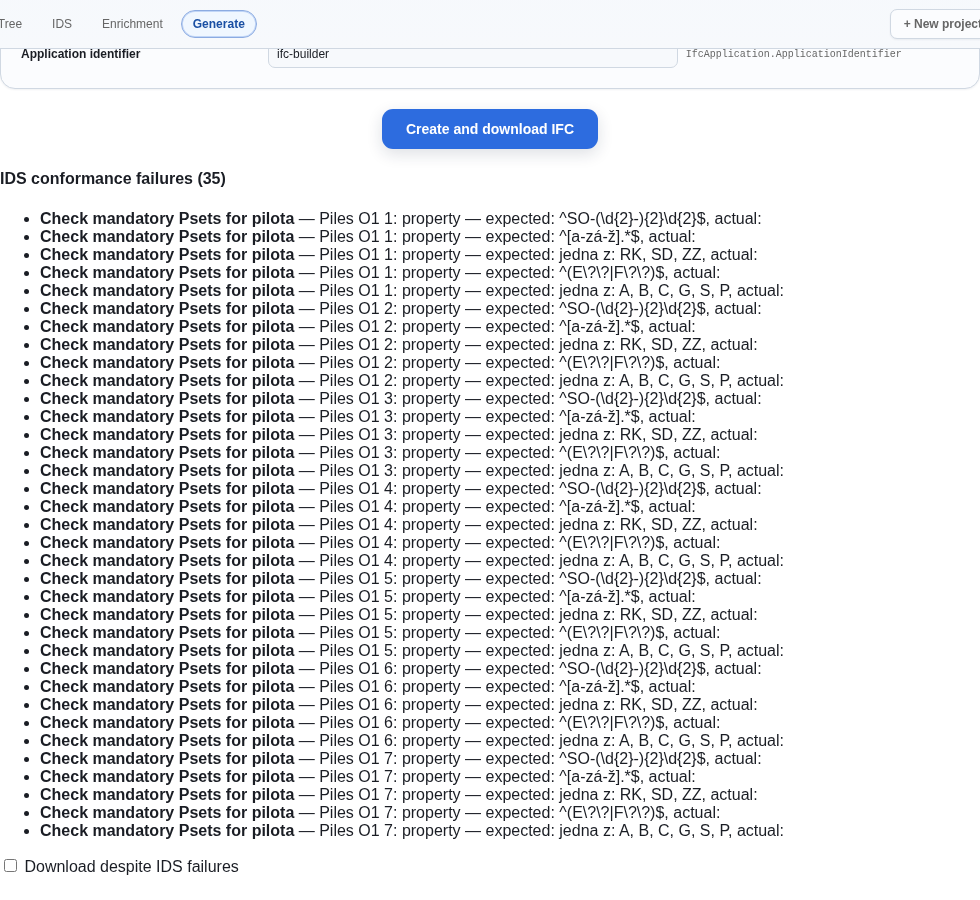
Task: Select Piles O1 6 failure expecting RK, SD, ZZ
Action: tap(399, 705)
